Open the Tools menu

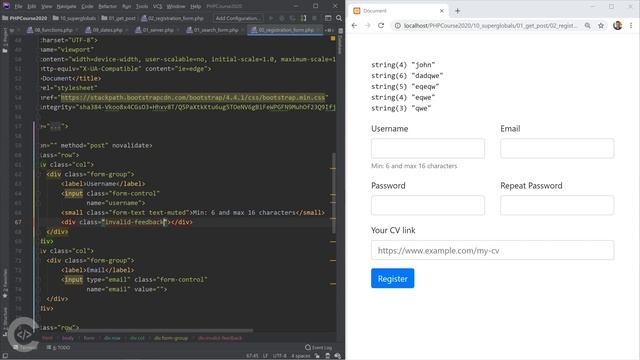tap(142, 6)
